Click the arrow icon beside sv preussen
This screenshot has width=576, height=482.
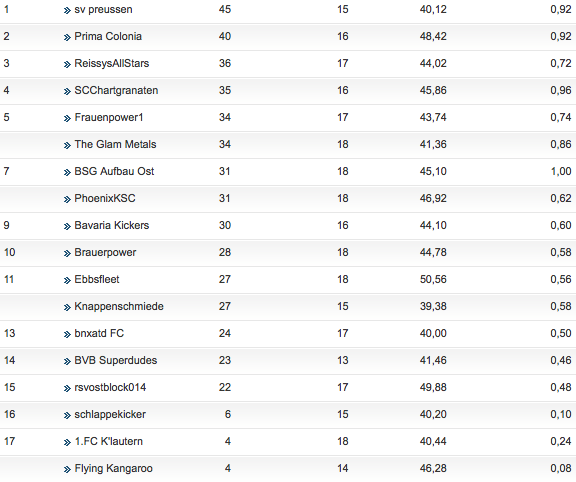pos(67,11)
